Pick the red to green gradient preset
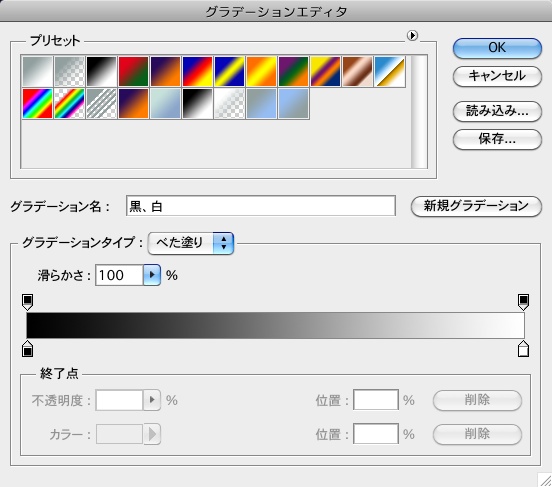 coord(133,71)
